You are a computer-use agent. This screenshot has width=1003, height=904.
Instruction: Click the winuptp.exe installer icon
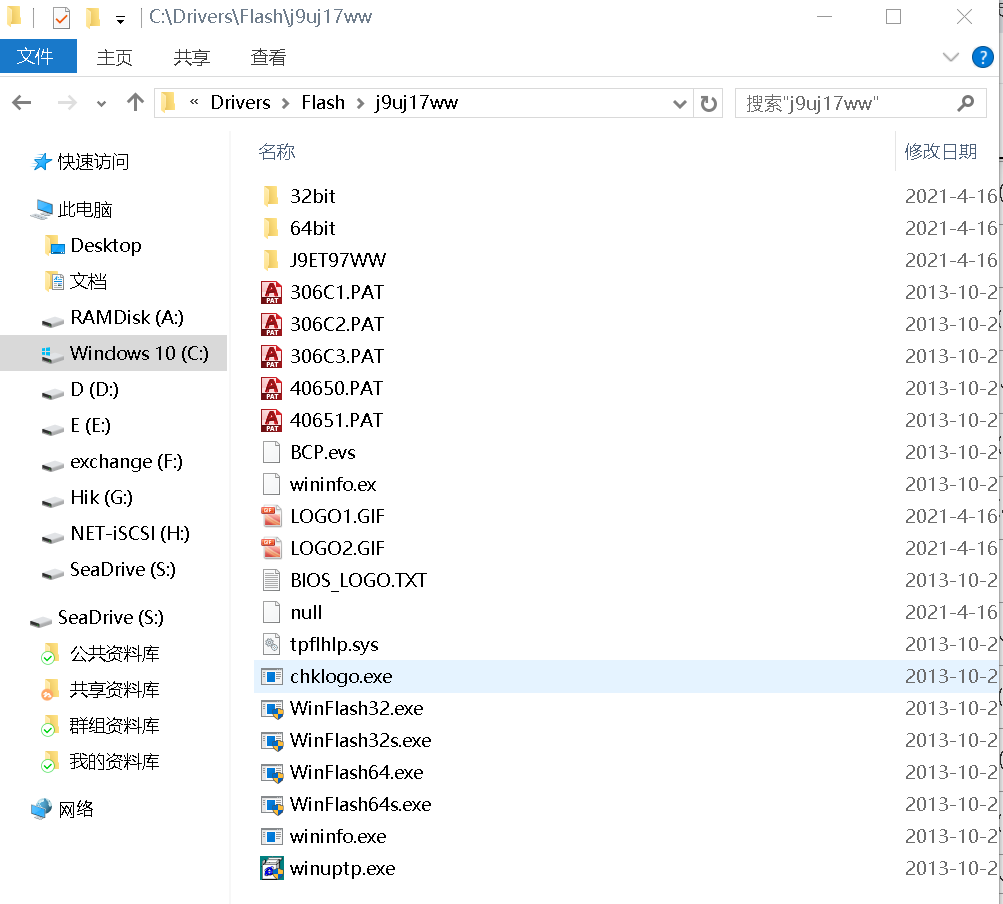[272, 868]
